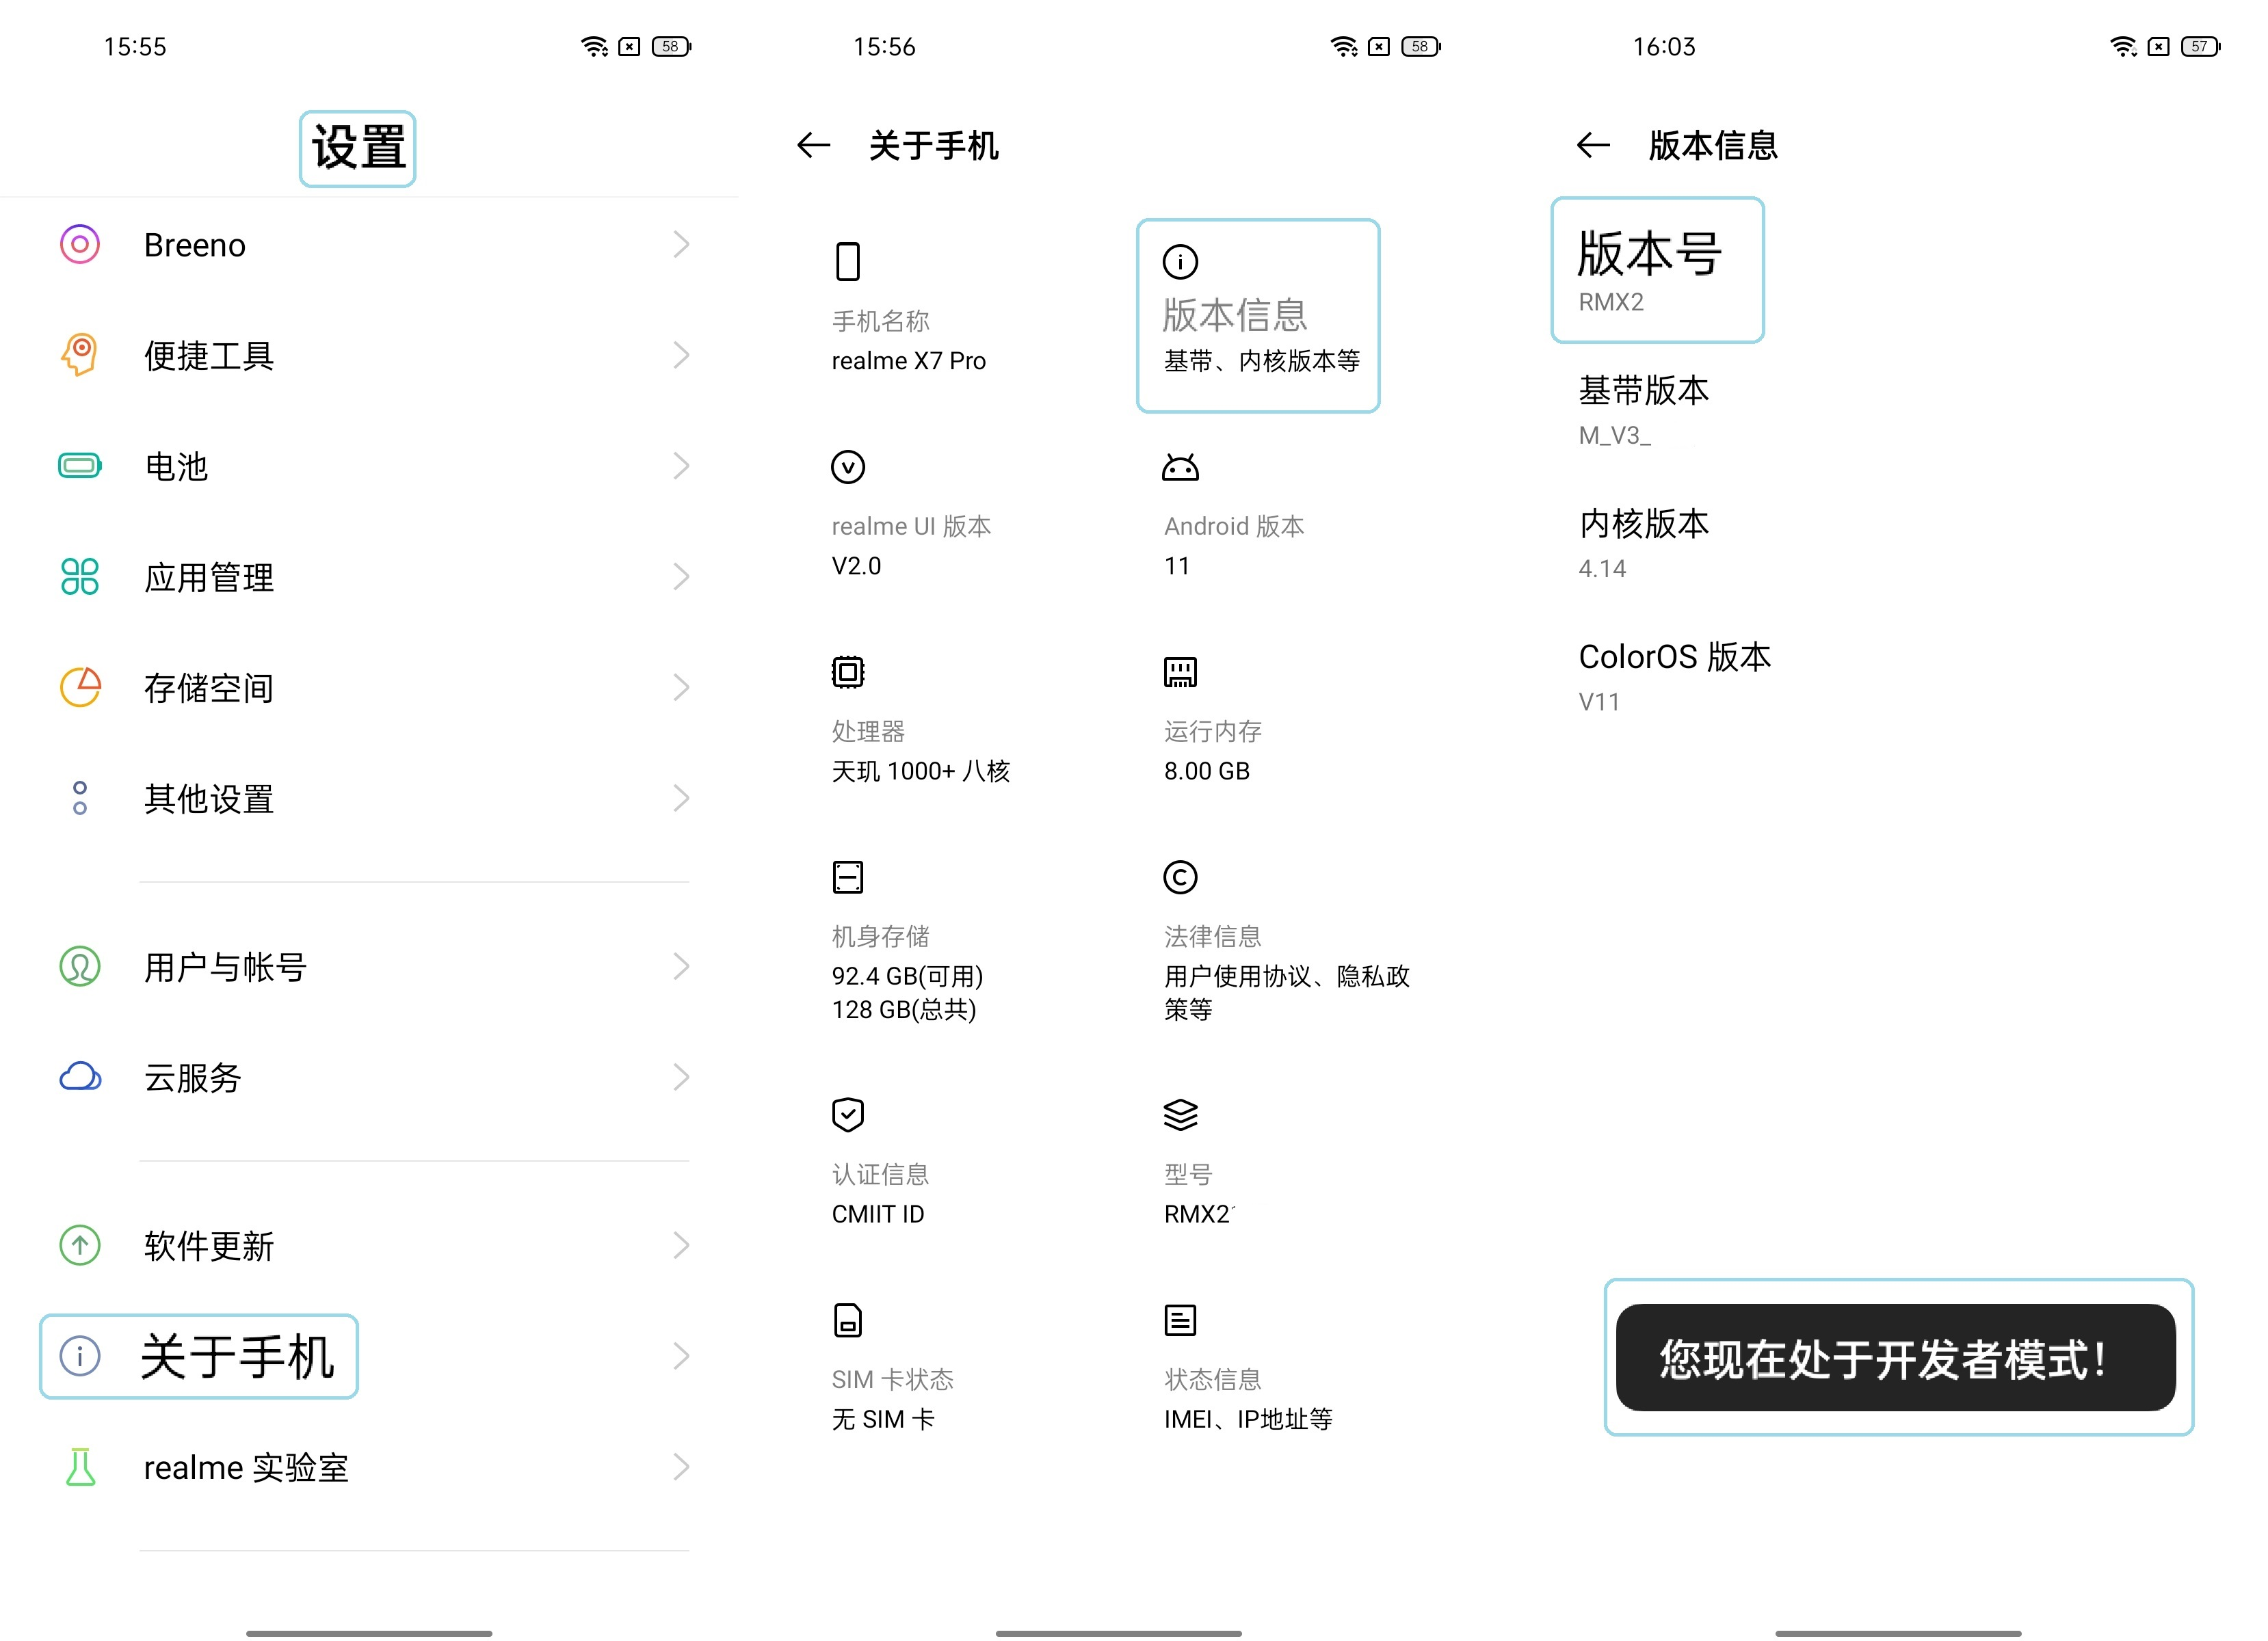Viewport: 2268px width, 1641px height.
Task: Tap the 型号 layers icon
Action: 1180,1115
